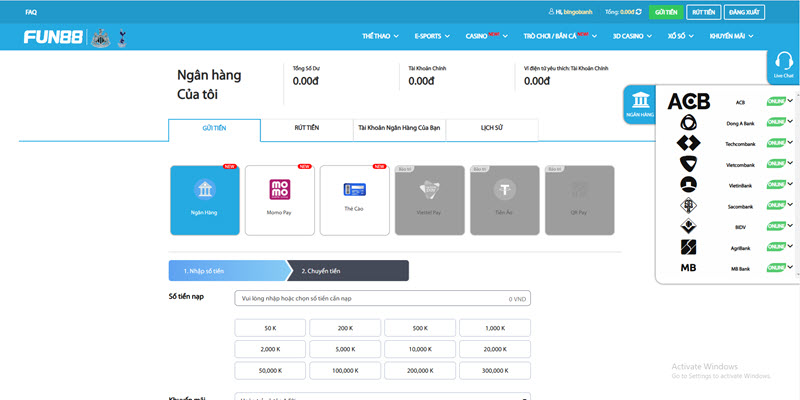Click the Techcombank logo

[x=688, y=143]
